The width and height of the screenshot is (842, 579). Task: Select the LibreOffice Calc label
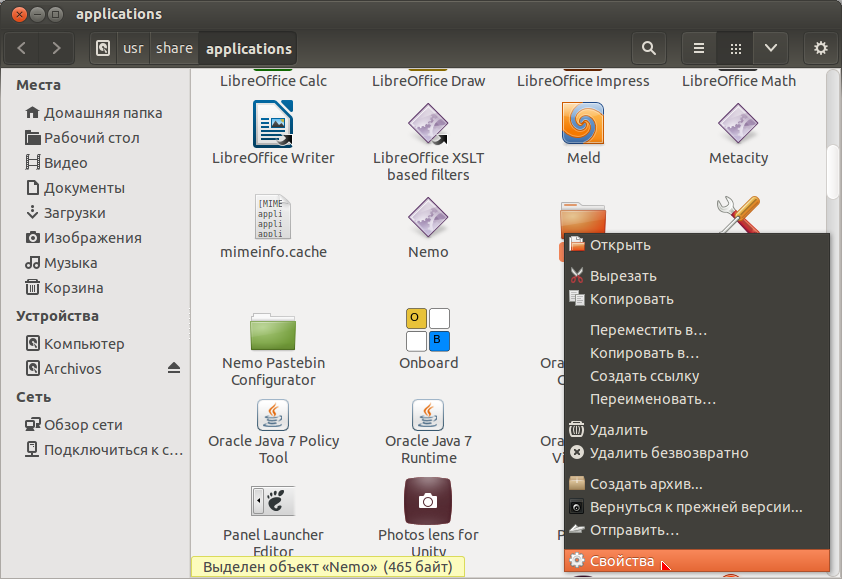[x=273, y=81]
